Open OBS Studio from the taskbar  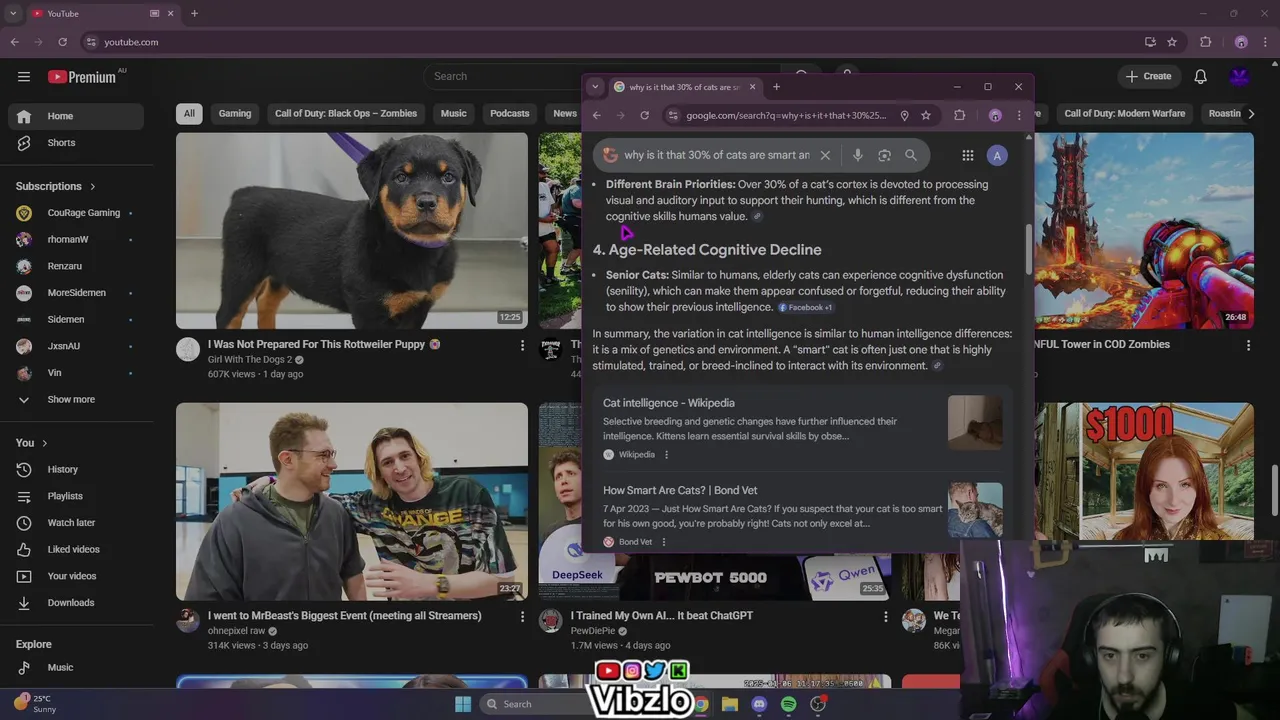click(x=818, y=704)
